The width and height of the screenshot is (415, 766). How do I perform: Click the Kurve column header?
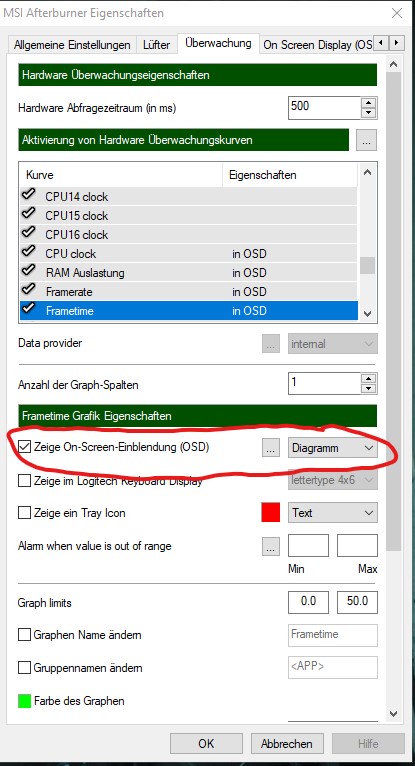(121, 175)
